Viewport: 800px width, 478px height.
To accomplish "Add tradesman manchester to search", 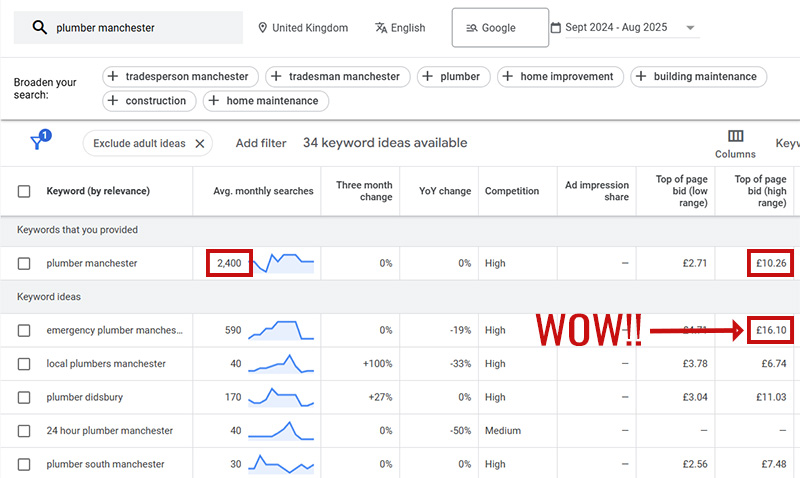I will click(x=338, y=77).
